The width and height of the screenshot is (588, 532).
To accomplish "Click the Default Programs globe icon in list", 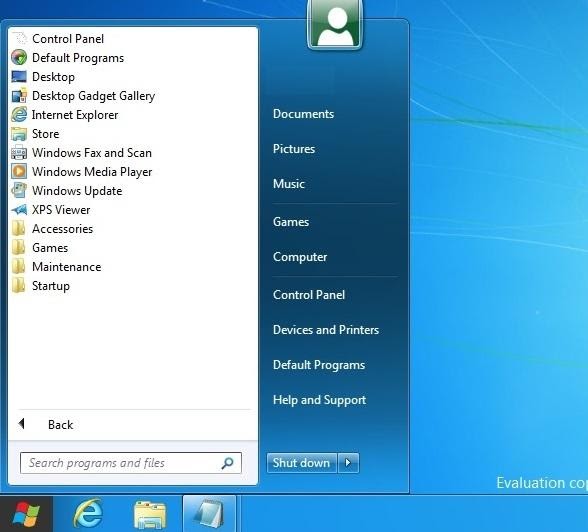I will point(19,58).
